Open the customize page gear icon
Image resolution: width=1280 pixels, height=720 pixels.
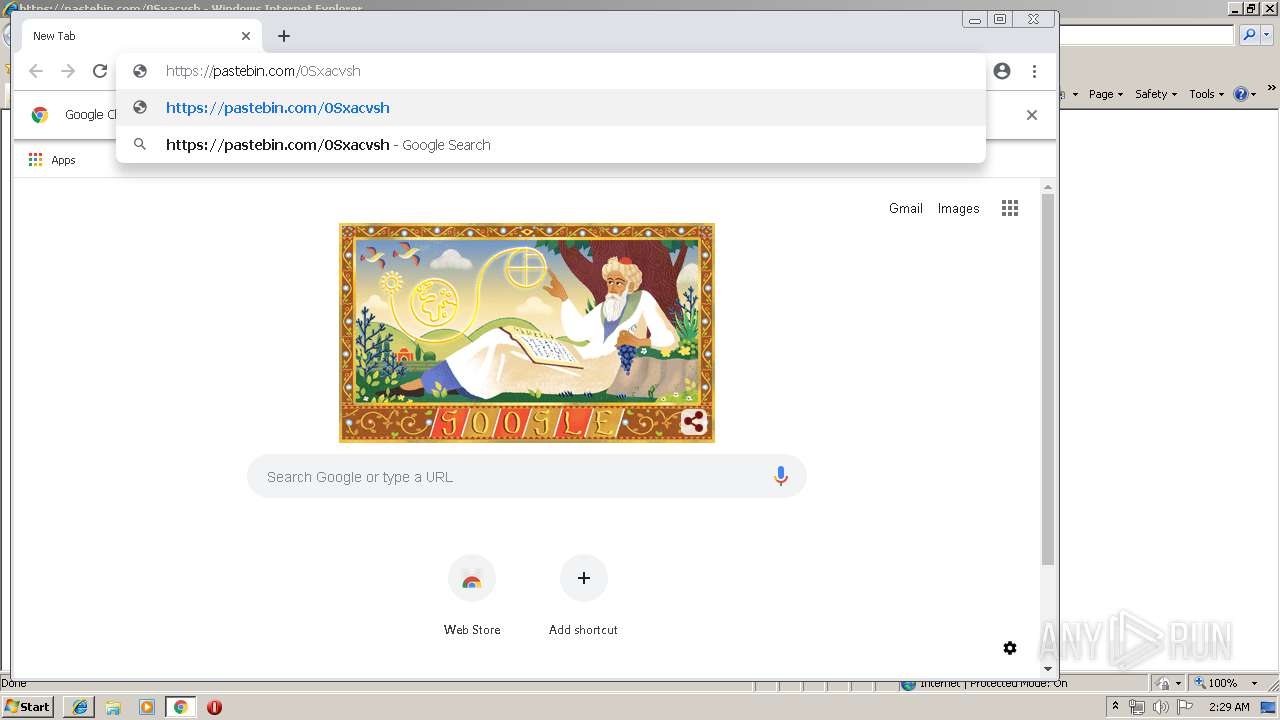click(1010, 648)
